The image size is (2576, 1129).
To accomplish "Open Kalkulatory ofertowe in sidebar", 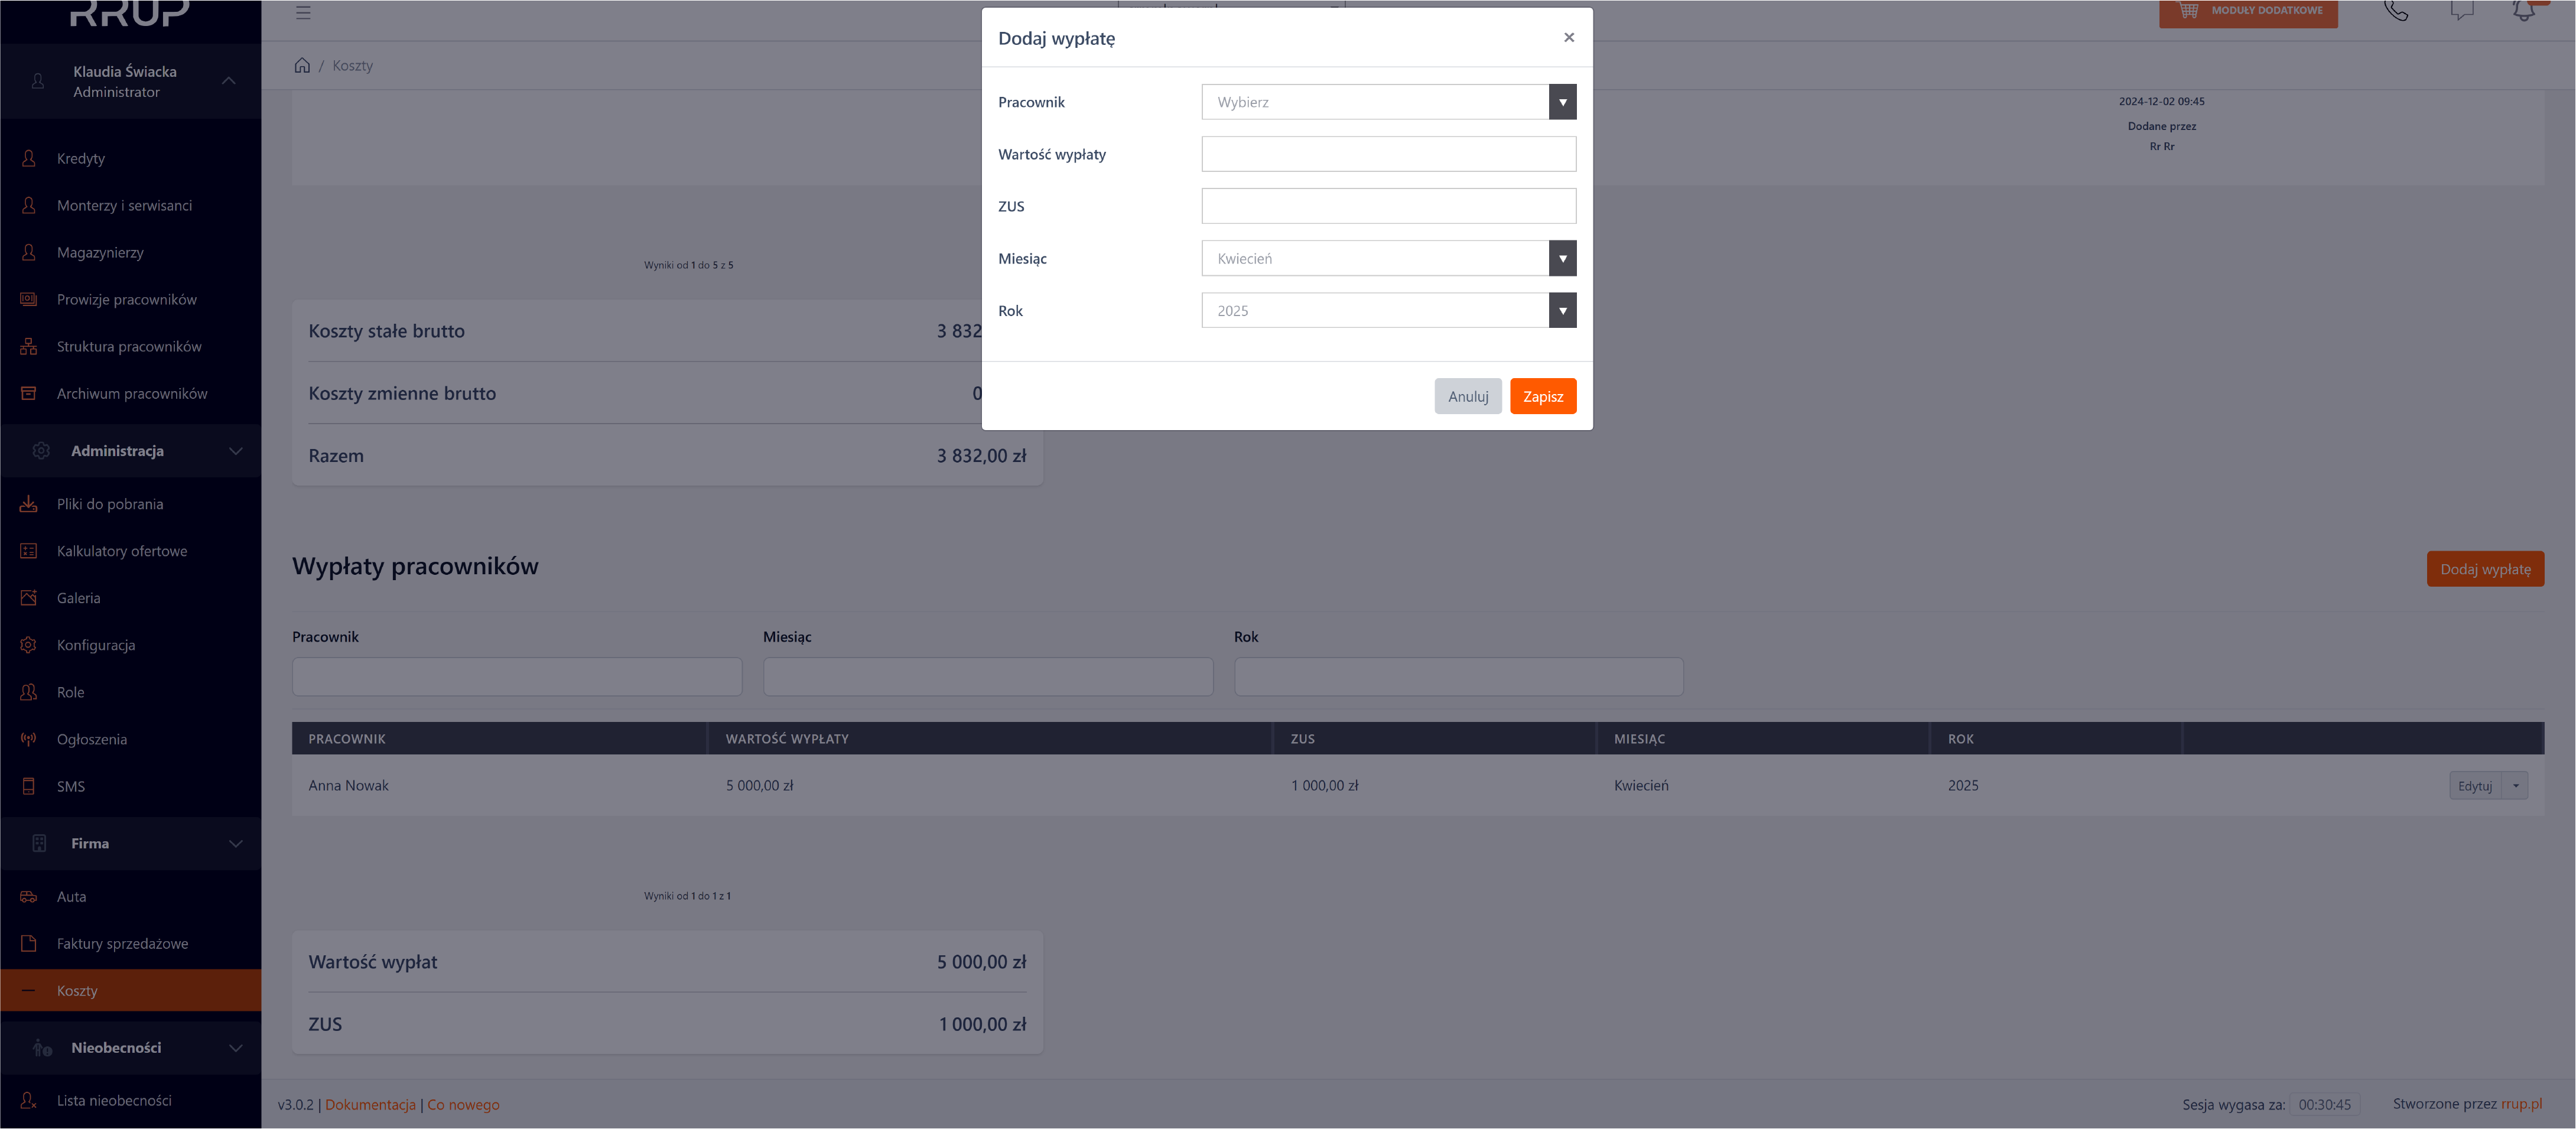I will pos(121,551).
